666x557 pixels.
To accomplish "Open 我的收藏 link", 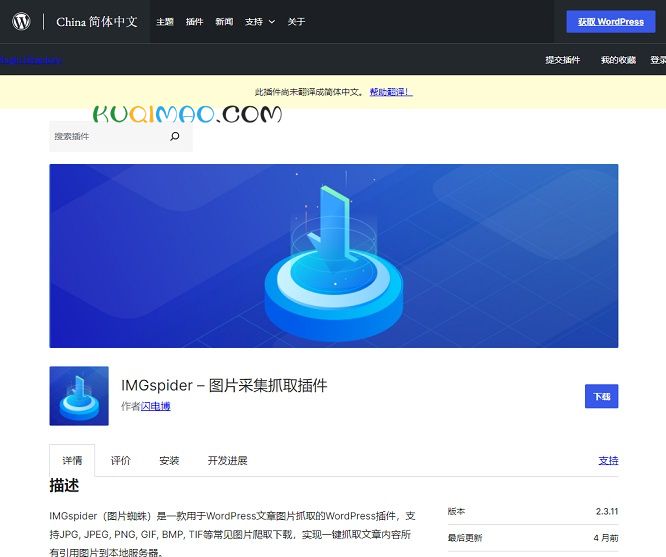I will [618, 60].
